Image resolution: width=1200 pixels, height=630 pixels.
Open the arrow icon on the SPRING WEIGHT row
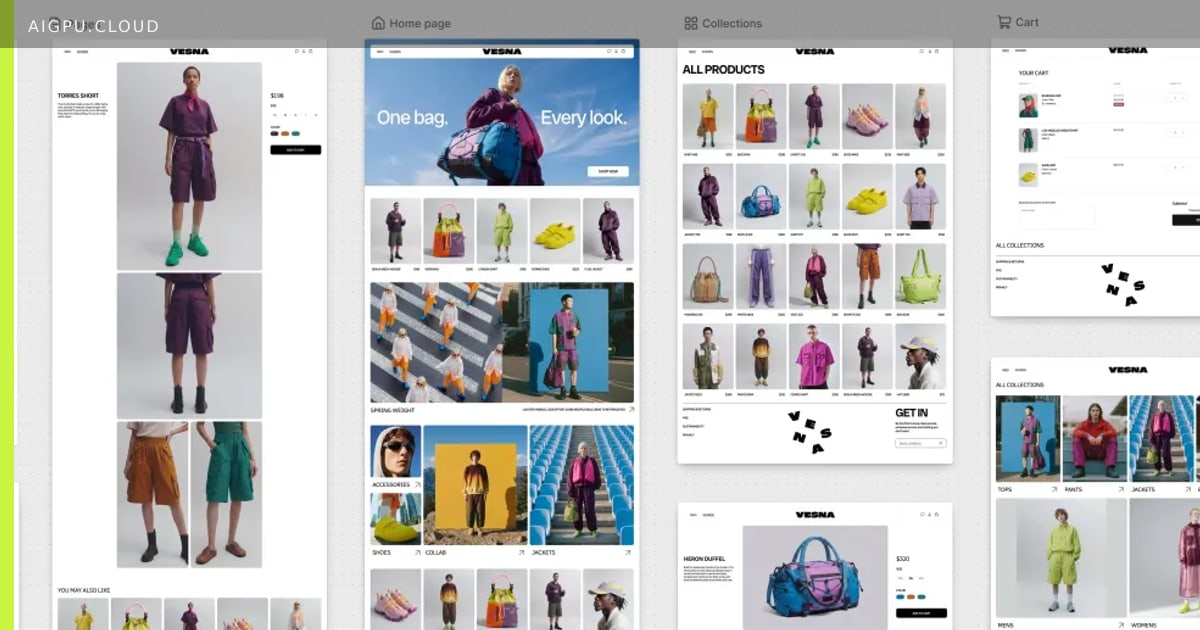click(630, 410)
